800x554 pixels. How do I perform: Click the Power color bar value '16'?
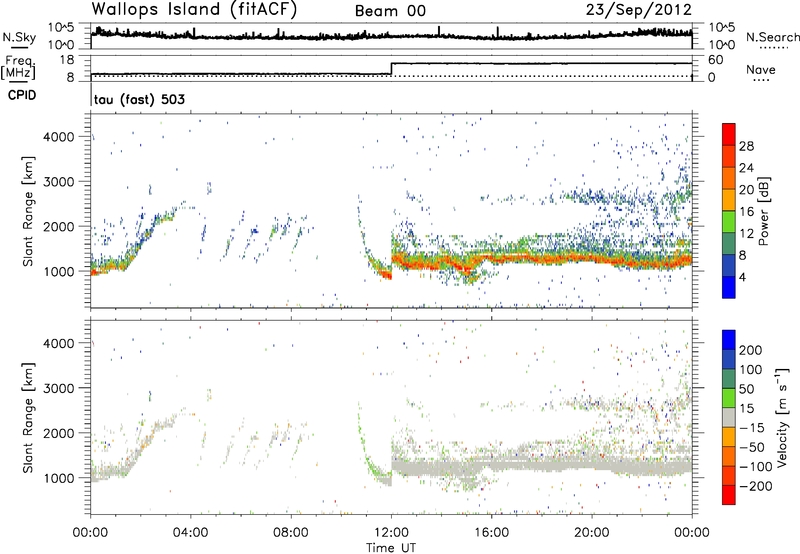[746, 212]
